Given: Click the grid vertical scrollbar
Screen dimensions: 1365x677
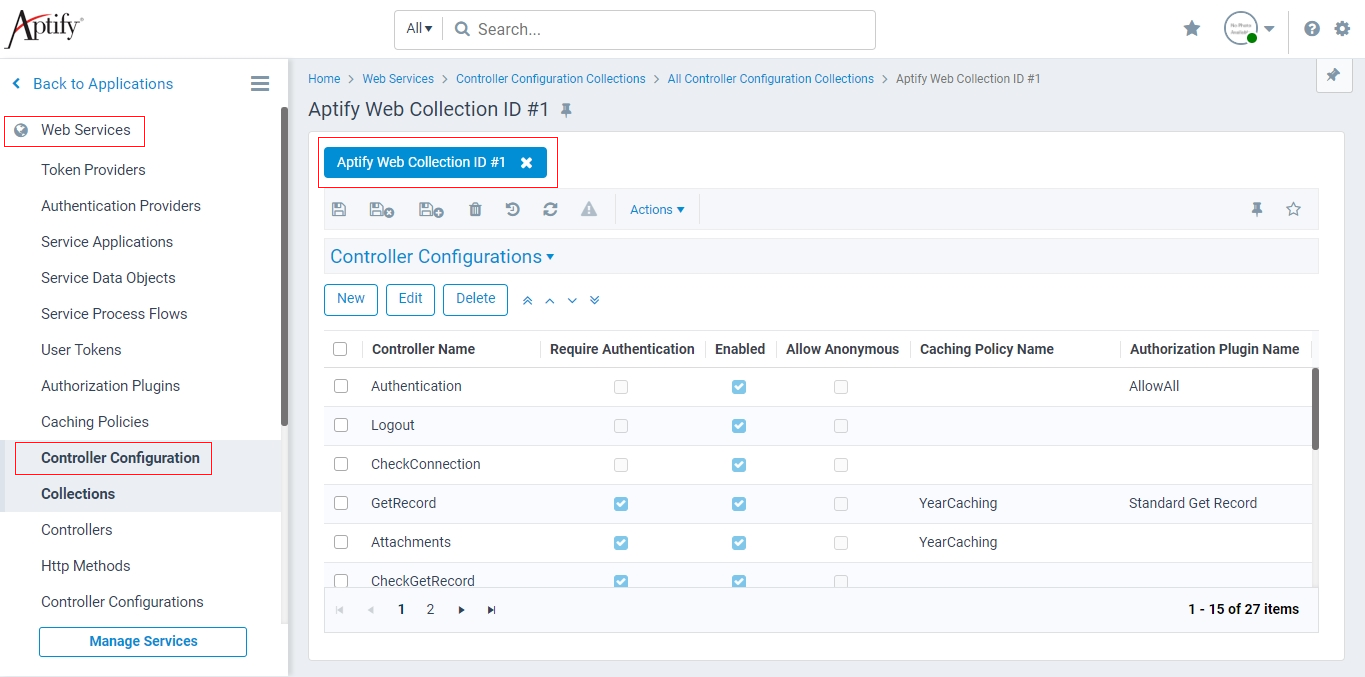Looking at the screenshot, I should pos(1315,409).
